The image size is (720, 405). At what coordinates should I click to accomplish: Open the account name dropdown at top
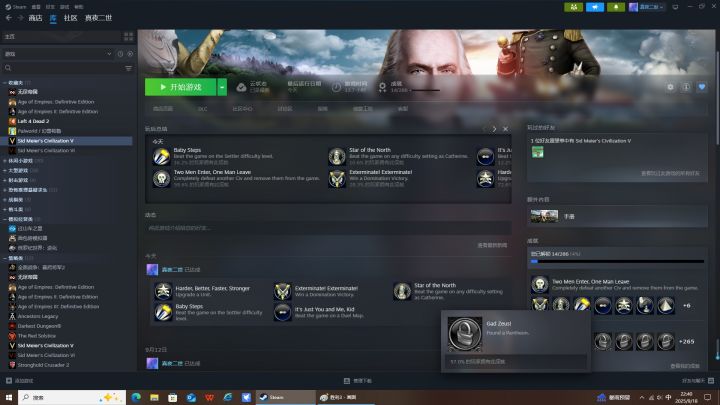pyautogui.click(x=647, y=7)
